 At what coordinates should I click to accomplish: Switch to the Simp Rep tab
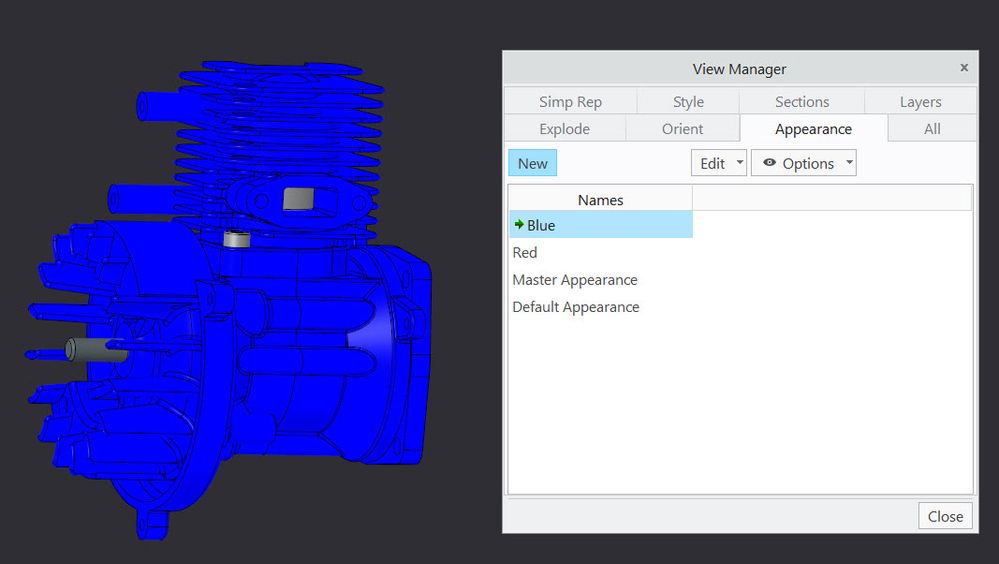[x=570, y=102]
